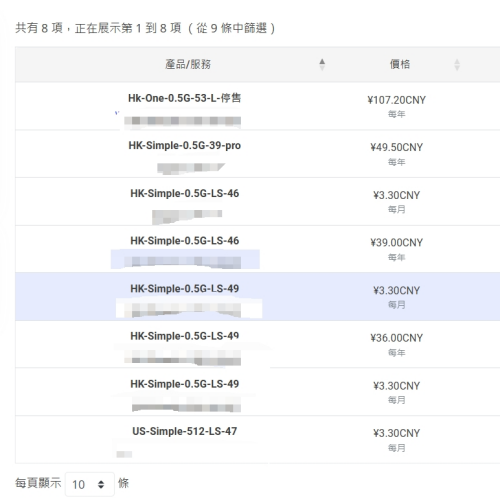Open the US-Simple-512-LS-47 service

[184, 431]
